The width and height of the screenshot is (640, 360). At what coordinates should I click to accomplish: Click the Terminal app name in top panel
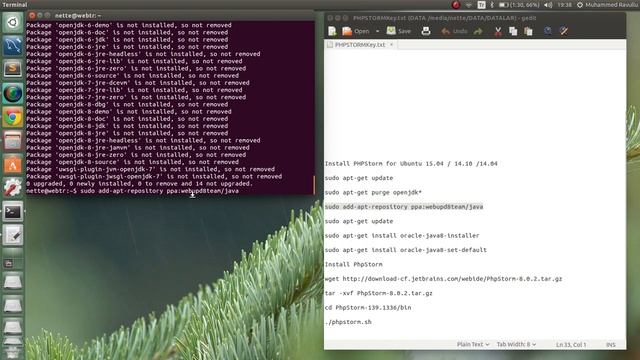pyautogui.click(x=15, y=4)
